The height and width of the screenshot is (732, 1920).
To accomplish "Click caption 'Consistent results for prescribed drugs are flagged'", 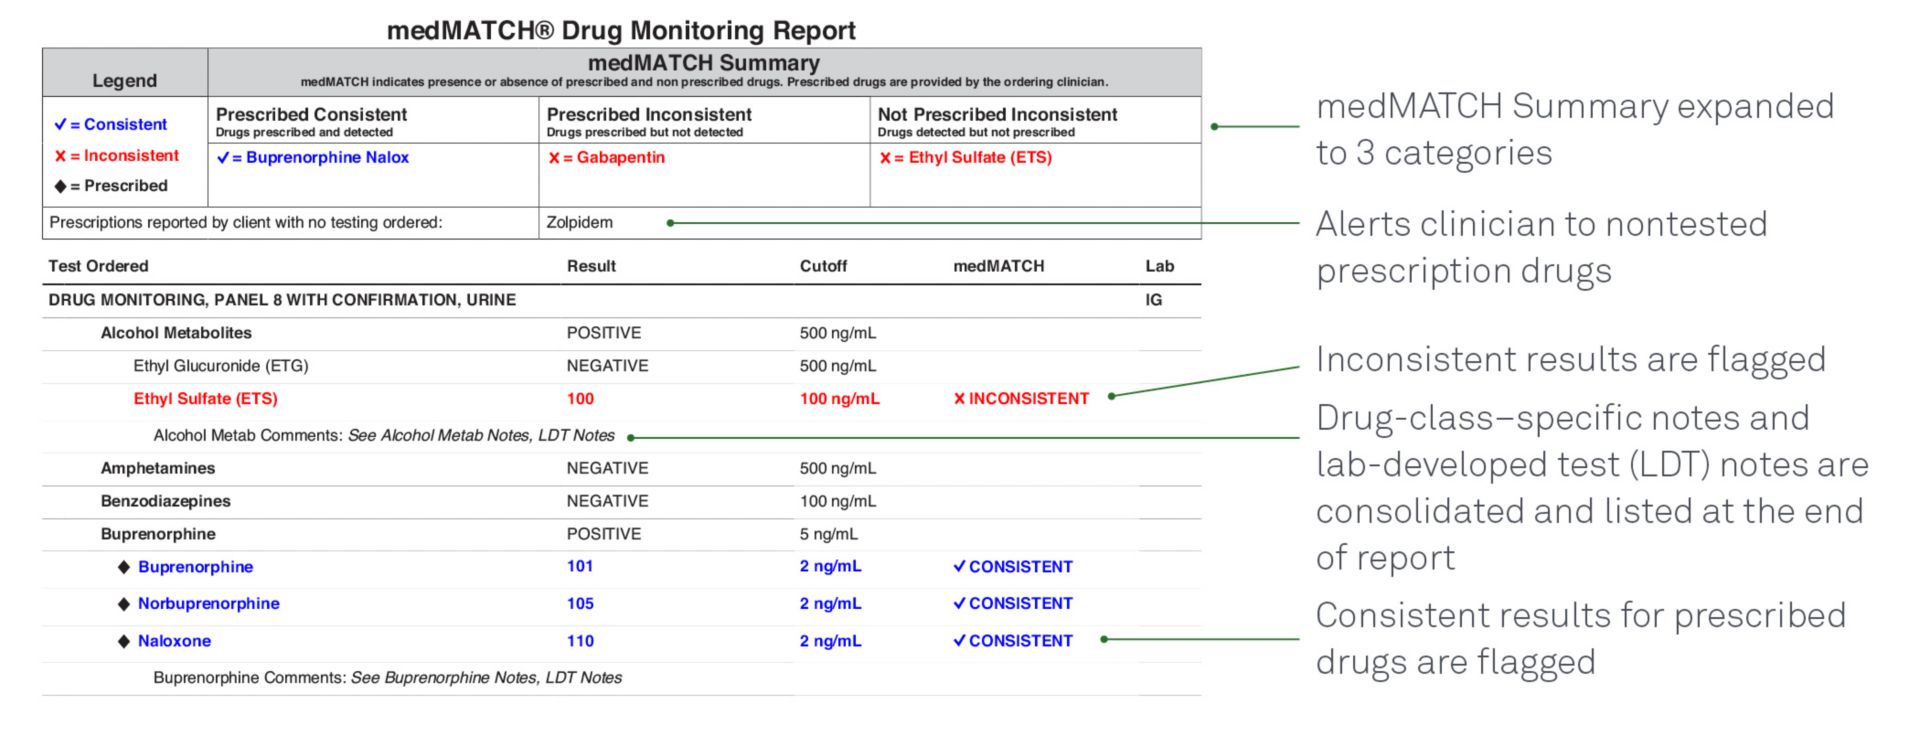I will tap(1581, 638).
